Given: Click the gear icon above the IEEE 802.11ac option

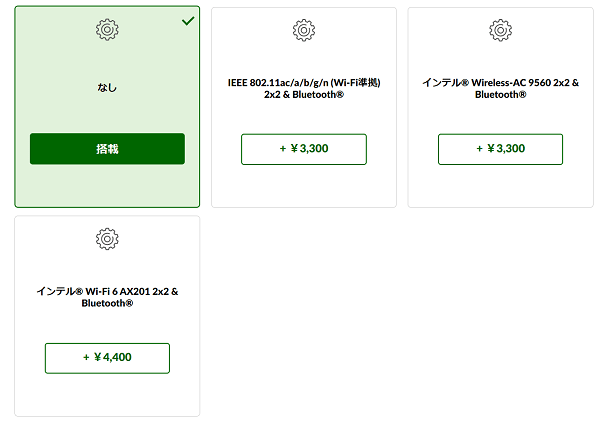Looking at the screenshot, I should (x=304, y=30).
